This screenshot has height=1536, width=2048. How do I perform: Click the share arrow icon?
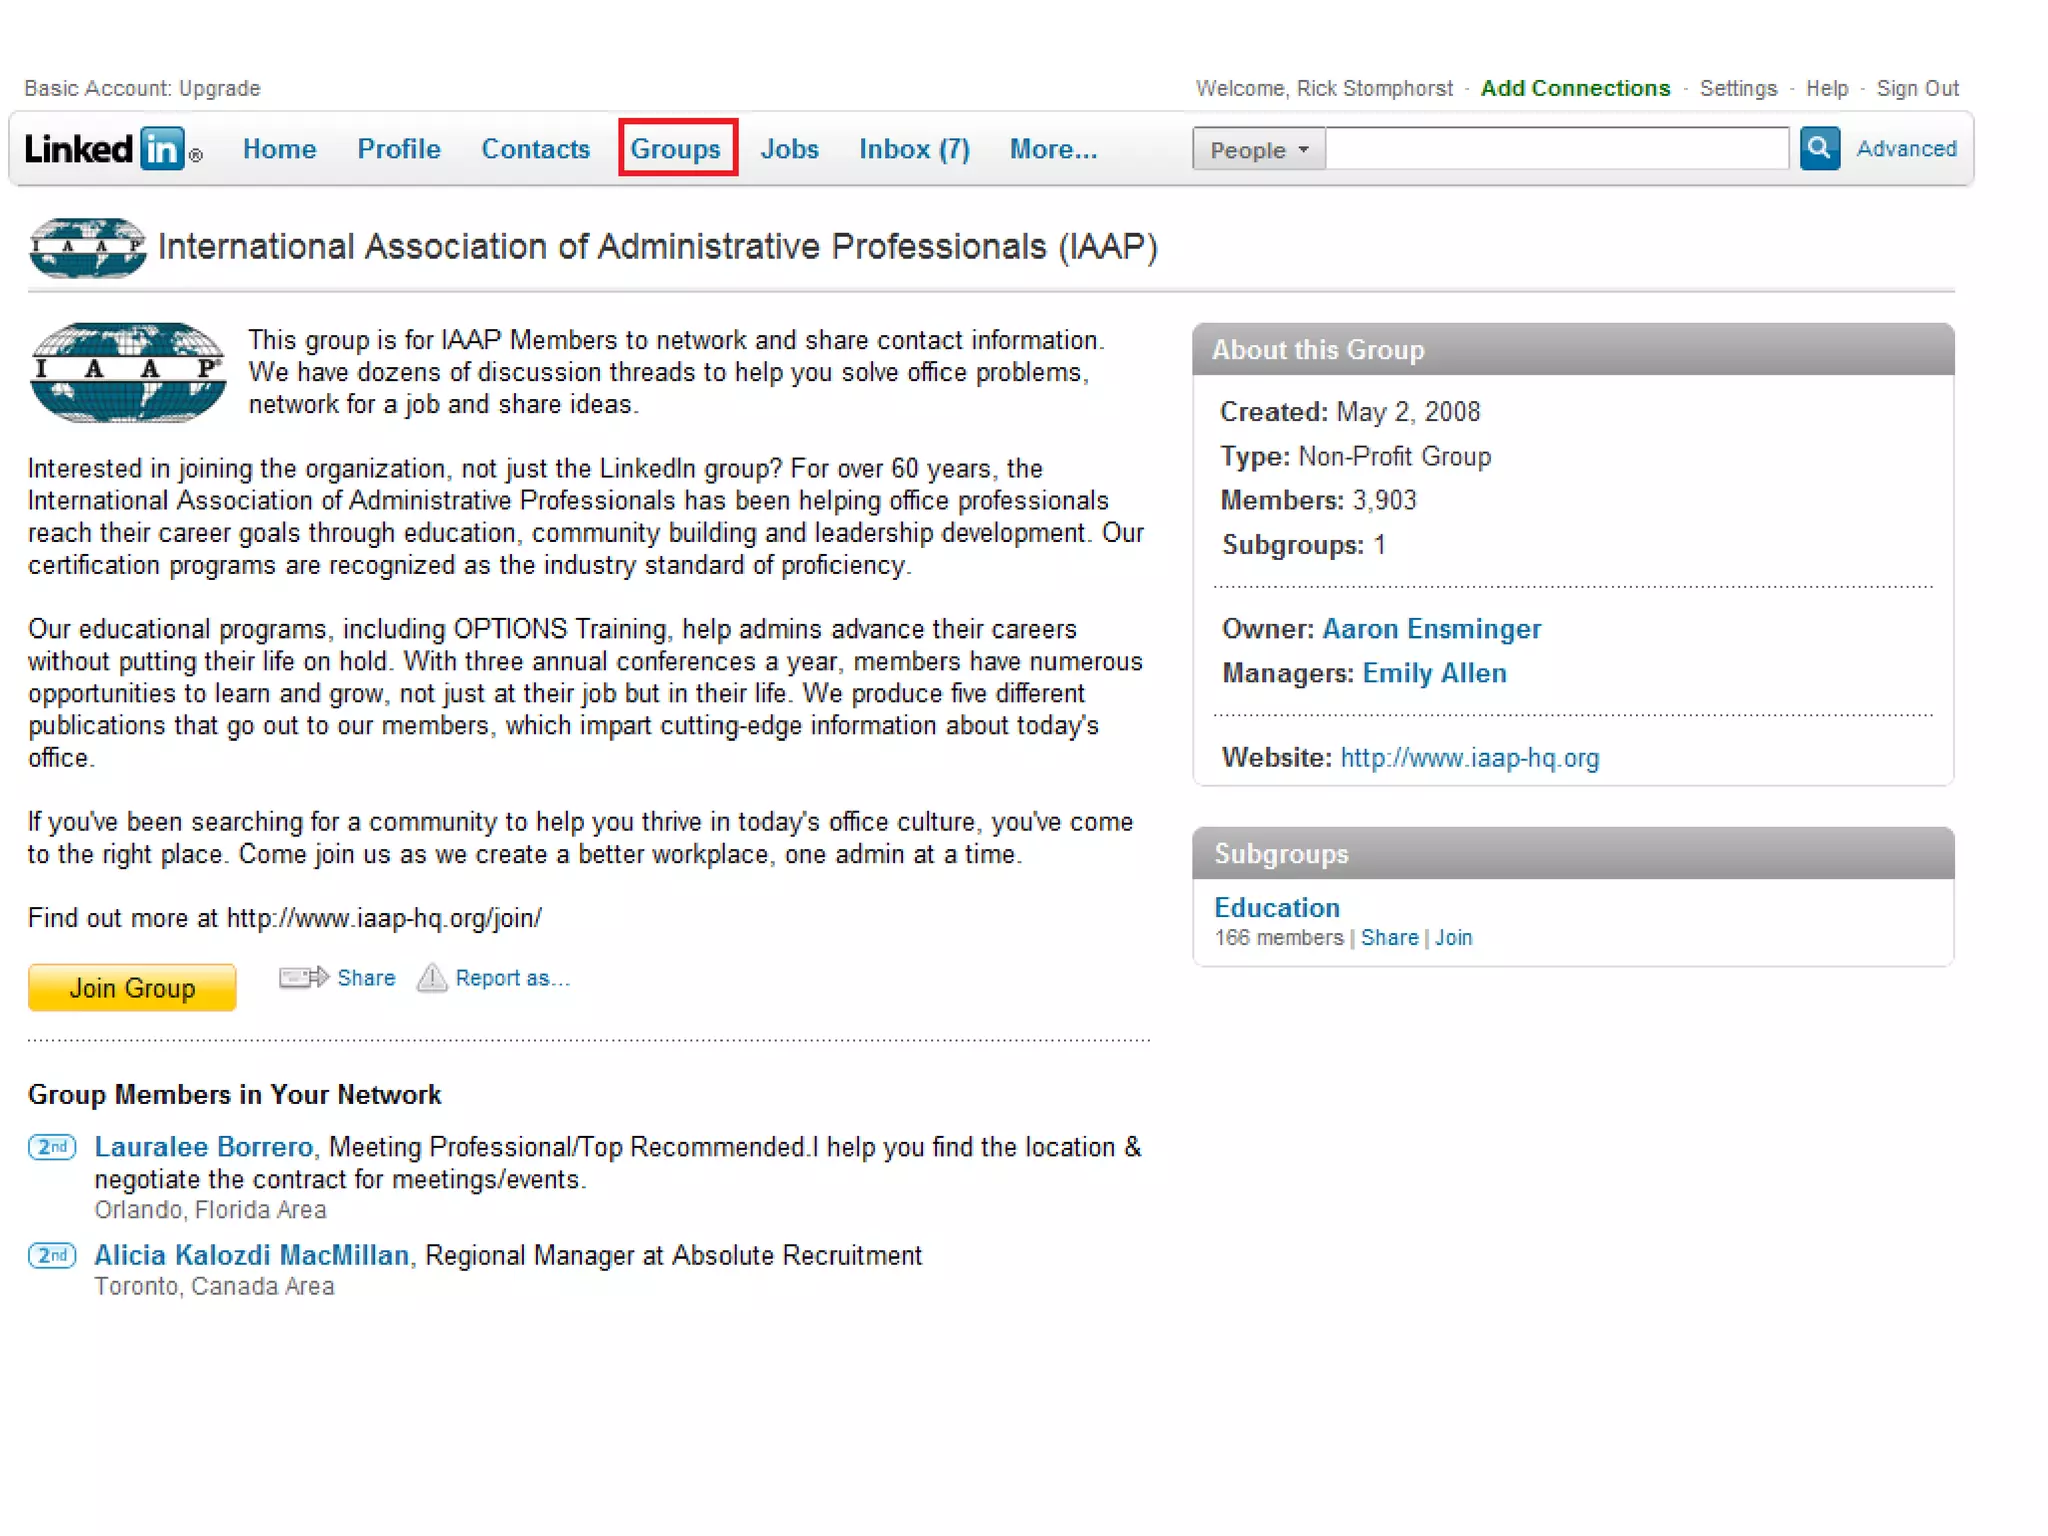point(303,977)
